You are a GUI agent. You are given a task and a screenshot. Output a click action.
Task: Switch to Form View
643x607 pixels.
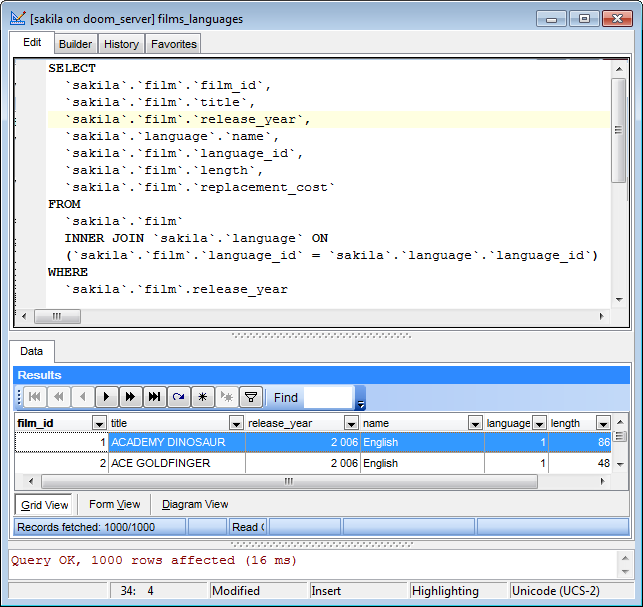coord(115,504)
